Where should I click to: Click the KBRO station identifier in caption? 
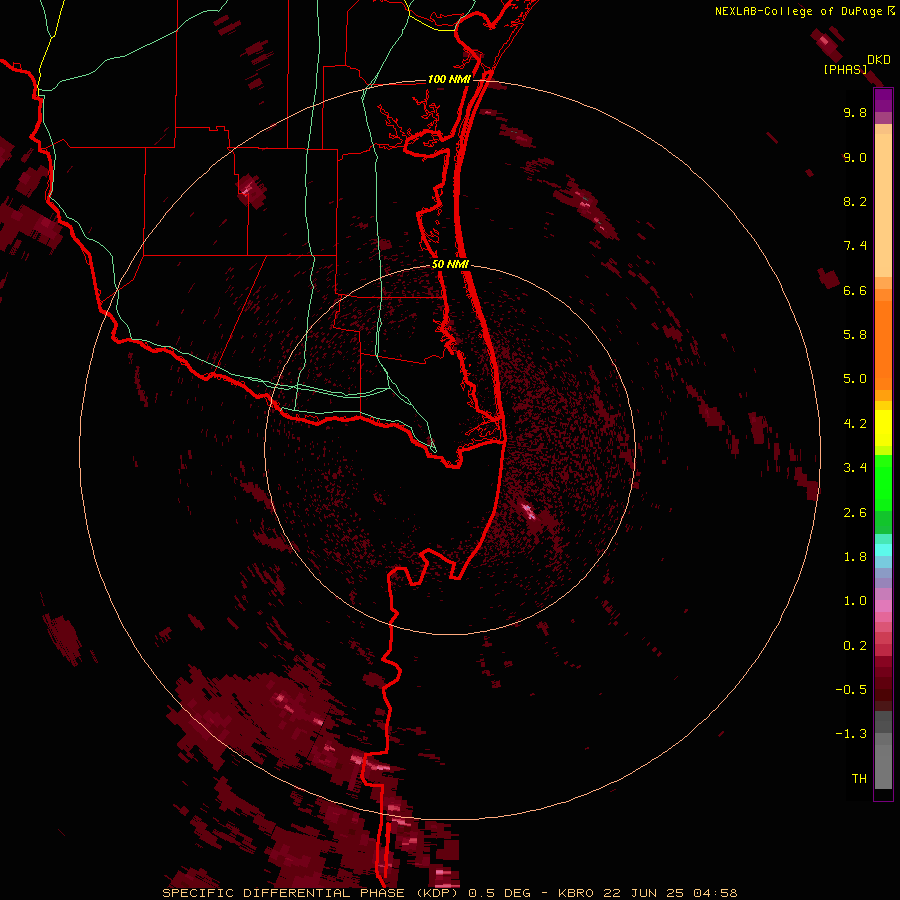(x=576, y=893)
